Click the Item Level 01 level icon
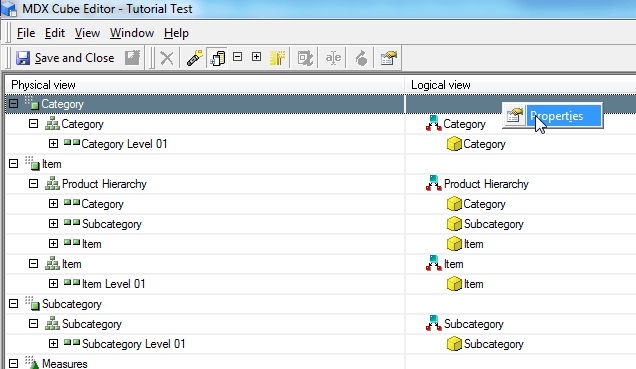This screenshot has height=369, width=636. click(x=72, y=282)
